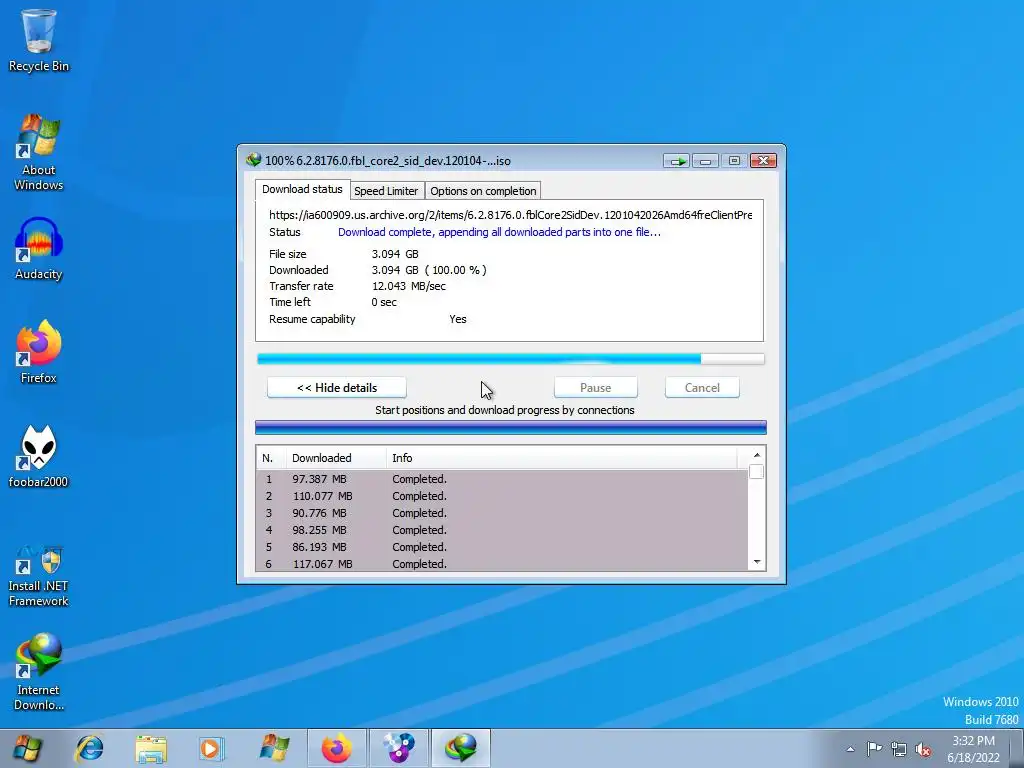Open the About Windows shortcut
This screenshot has height=768, width=1024.
pos(39,153)
